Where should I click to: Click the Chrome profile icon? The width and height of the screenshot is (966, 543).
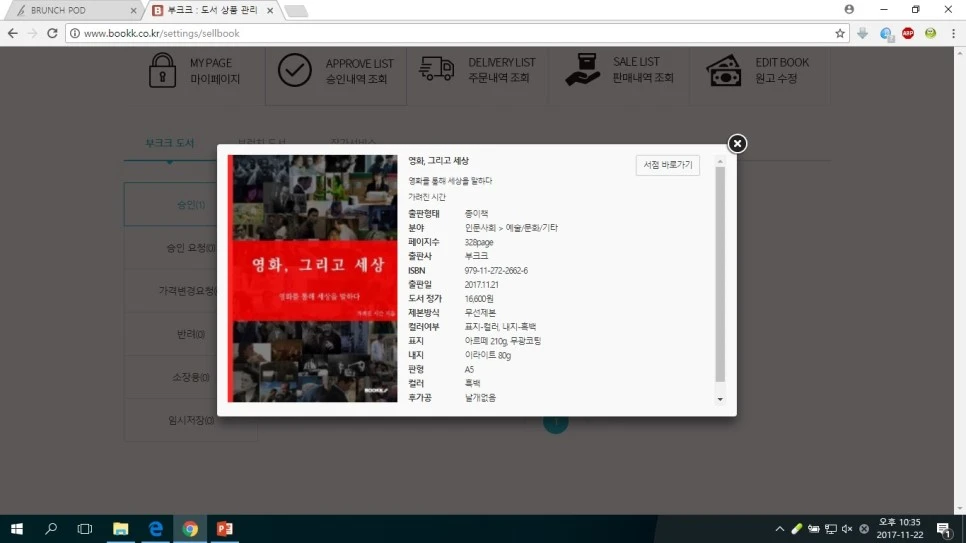pyautogui.click(x=849, y=9)
